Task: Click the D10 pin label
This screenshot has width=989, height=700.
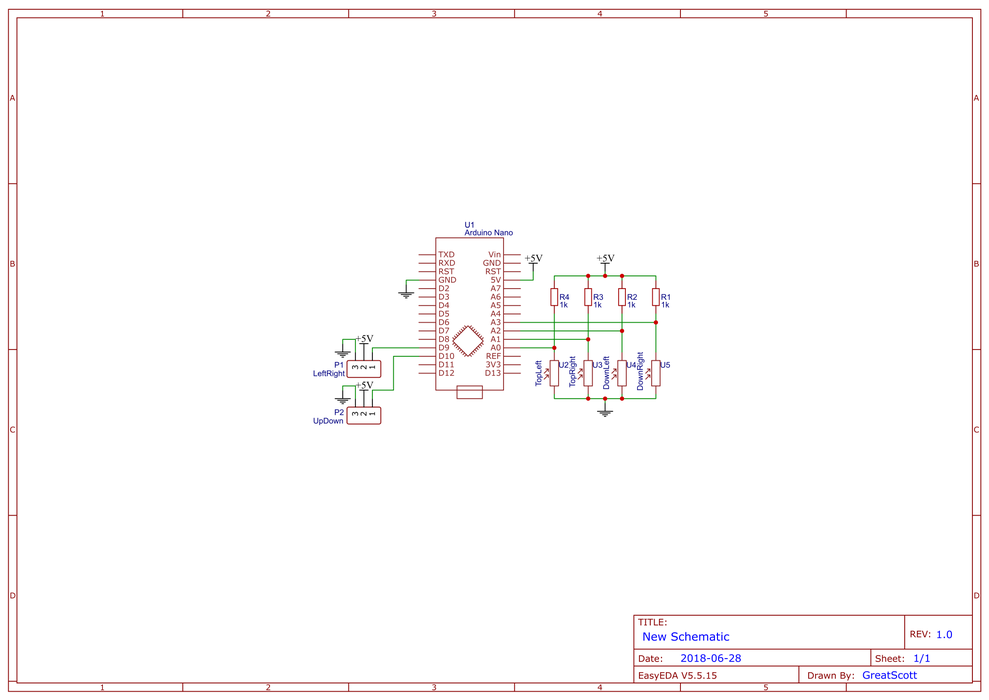Action: pyautogui.click(x=447, y=356)
